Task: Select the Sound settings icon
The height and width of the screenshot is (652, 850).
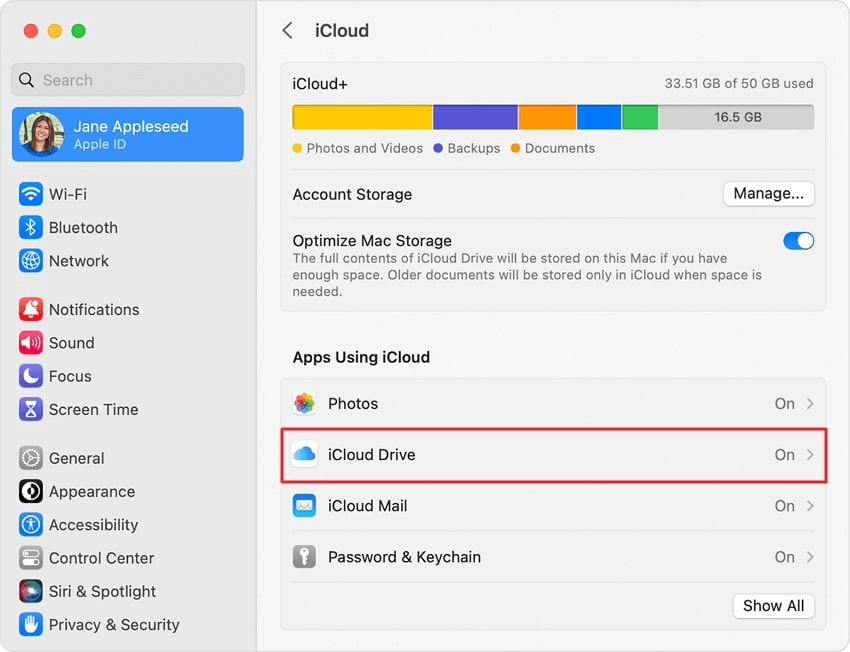Action: [71, 343]
